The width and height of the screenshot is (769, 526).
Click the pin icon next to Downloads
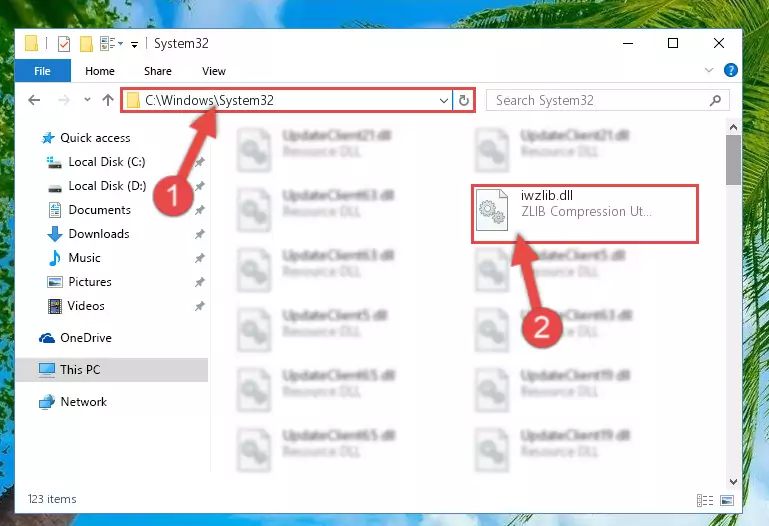point(200,234)
